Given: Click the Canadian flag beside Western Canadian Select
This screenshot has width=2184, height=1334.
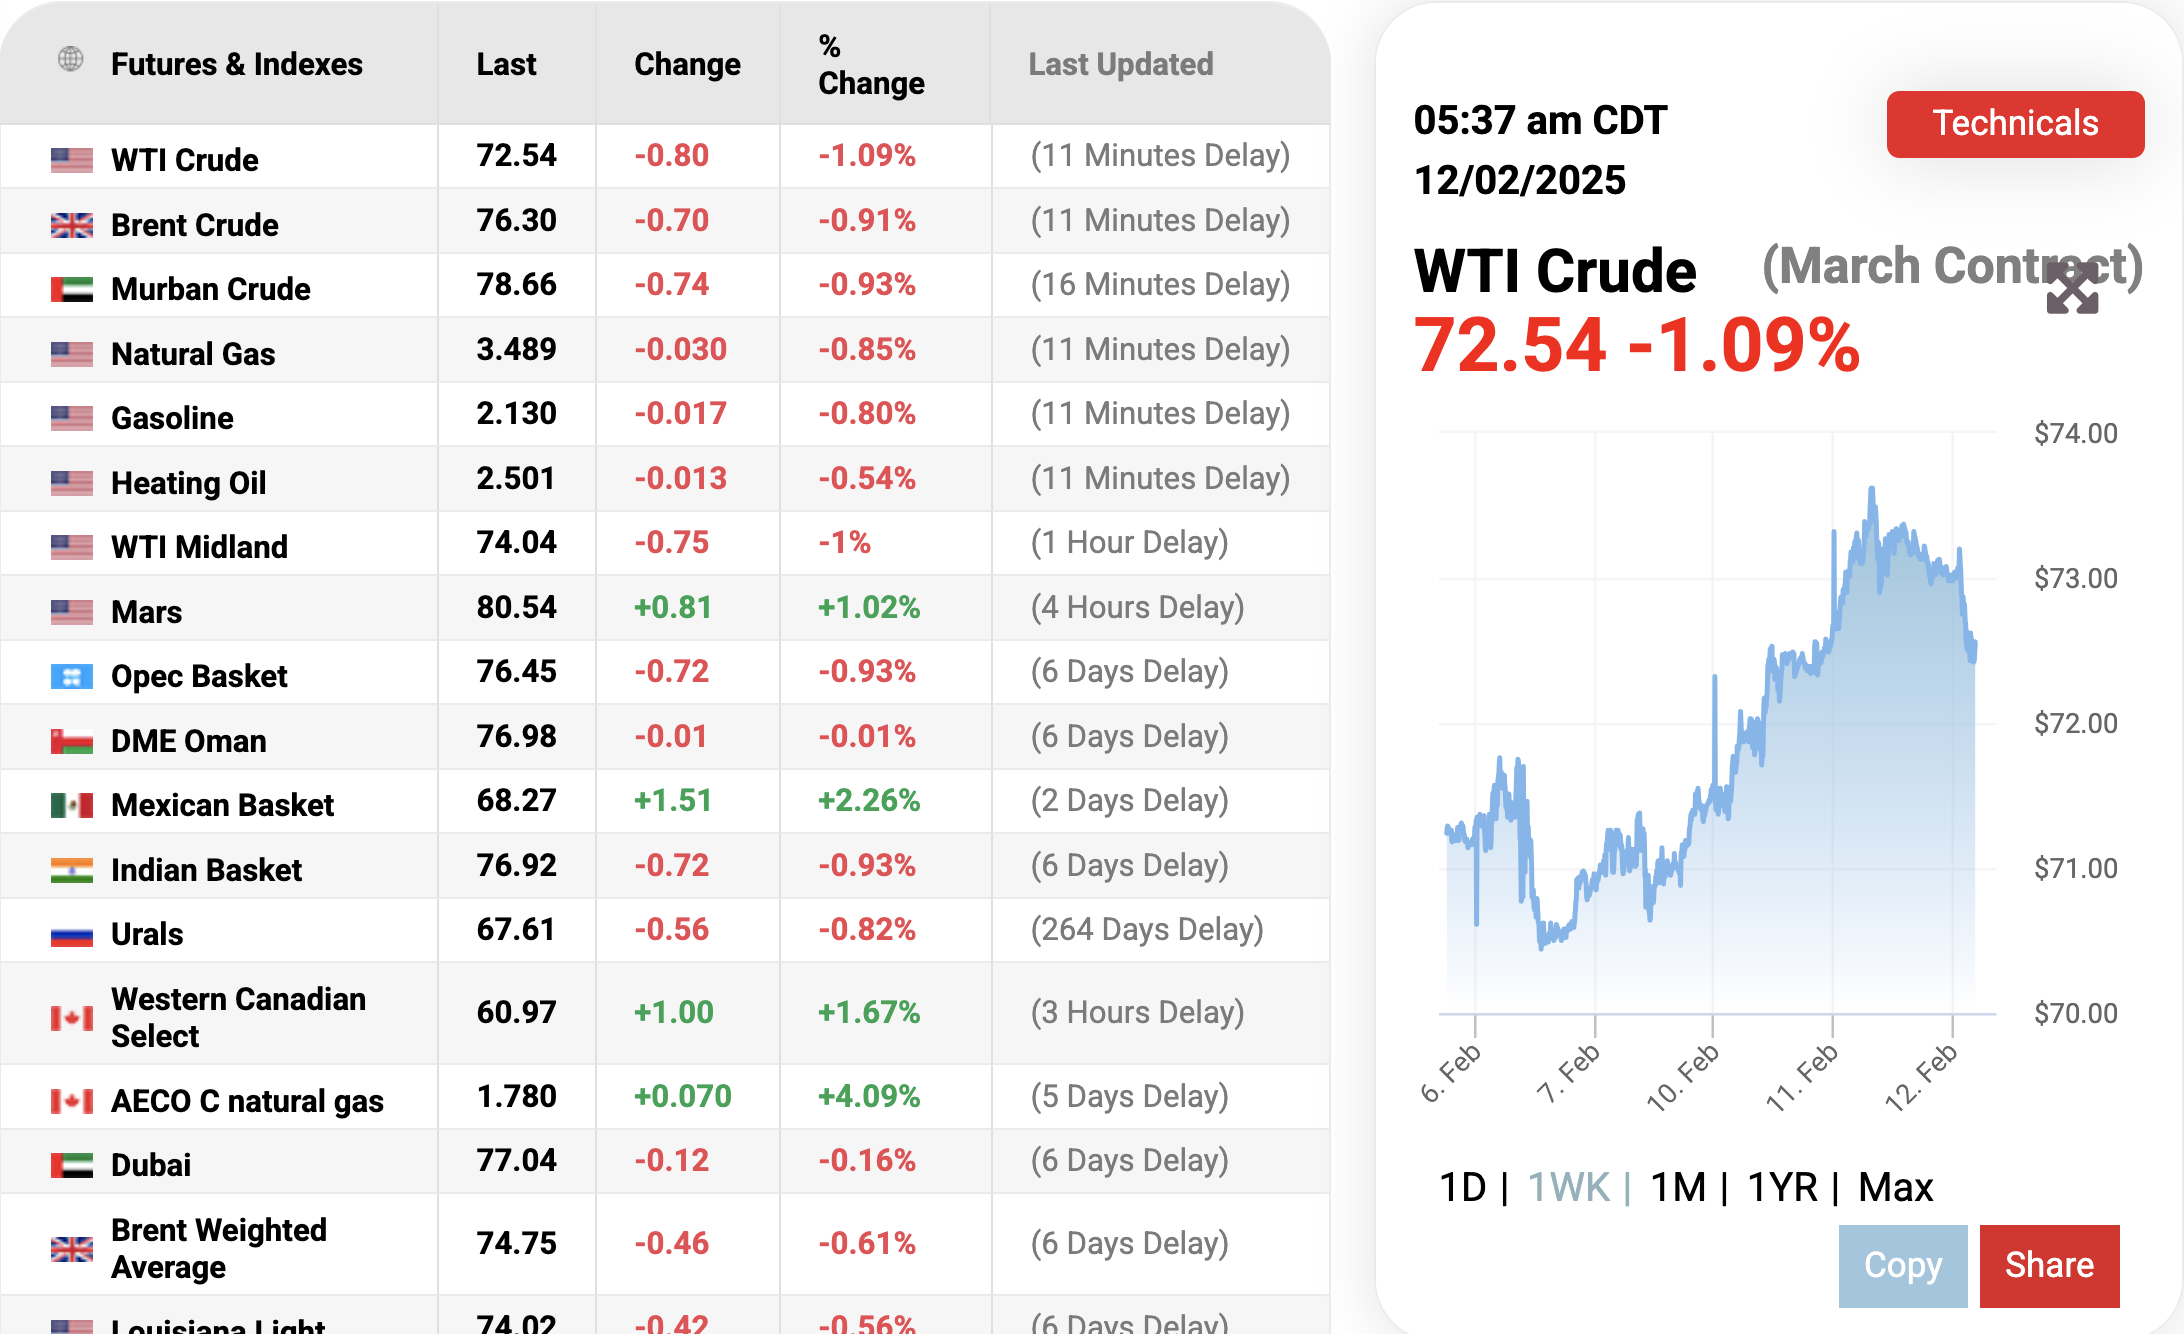Looking at the screenshot, I should [72, 1018].
